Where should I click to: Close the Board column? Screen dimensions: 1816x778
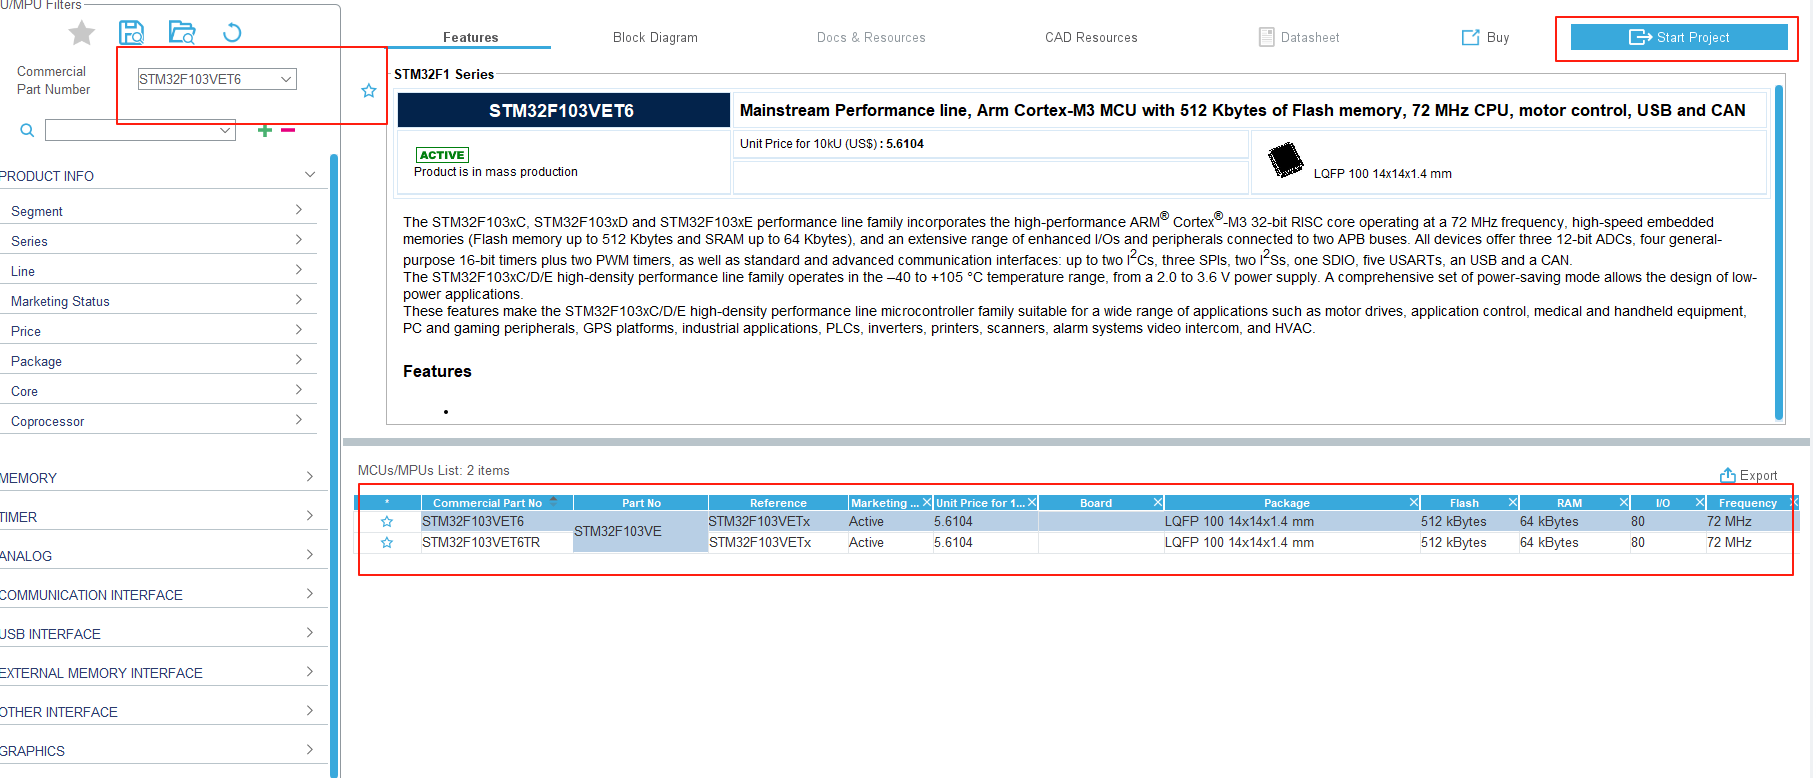click(x=1158, y=503)
